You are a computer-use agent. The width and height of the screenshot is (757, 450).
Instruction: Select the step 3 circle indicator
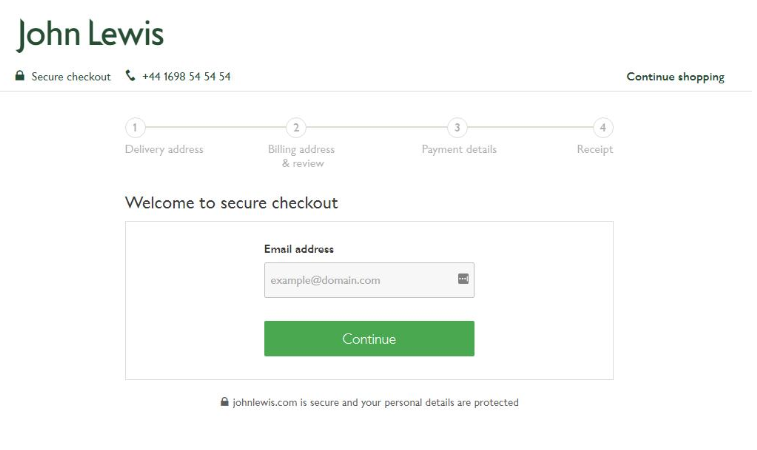click(457, 127)
